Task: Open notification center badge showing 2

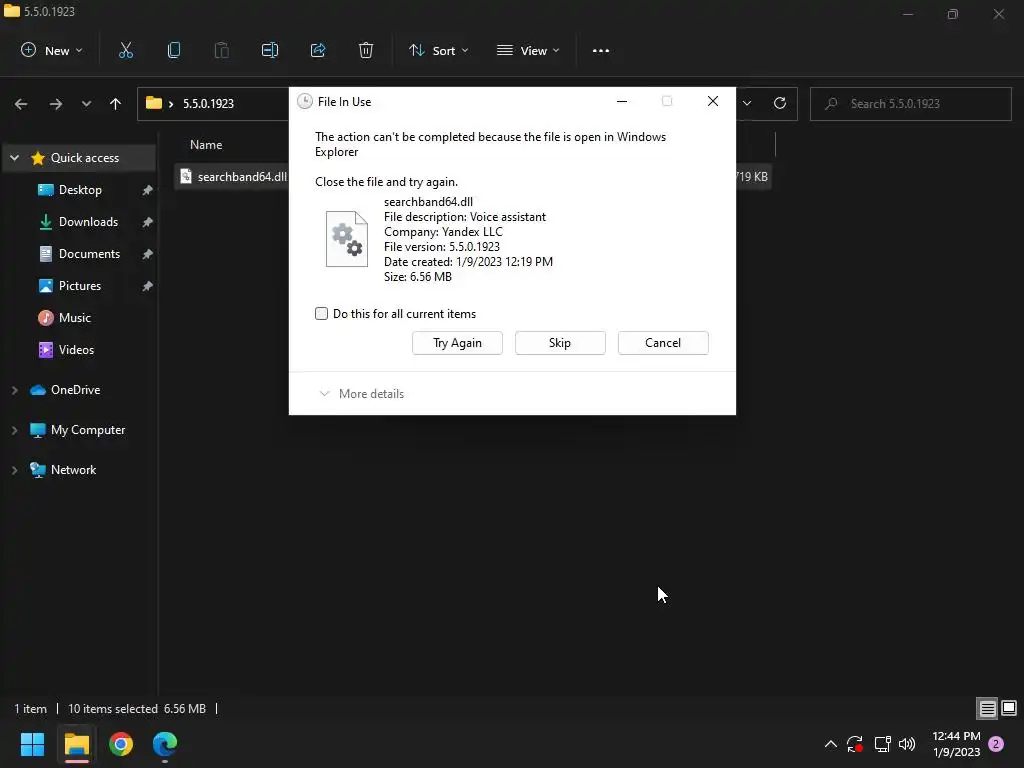Action: point(996,744)
